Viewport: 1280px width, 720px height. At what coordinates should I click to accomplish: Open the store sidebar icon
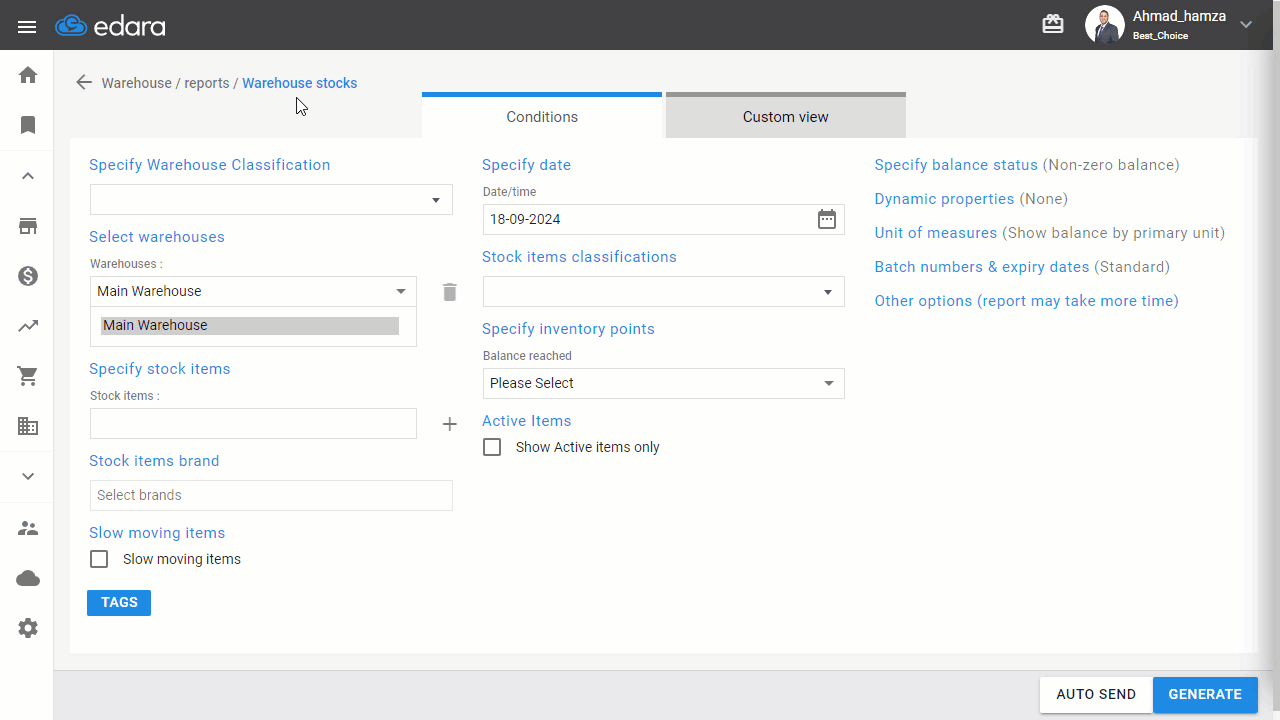point(28,226)
